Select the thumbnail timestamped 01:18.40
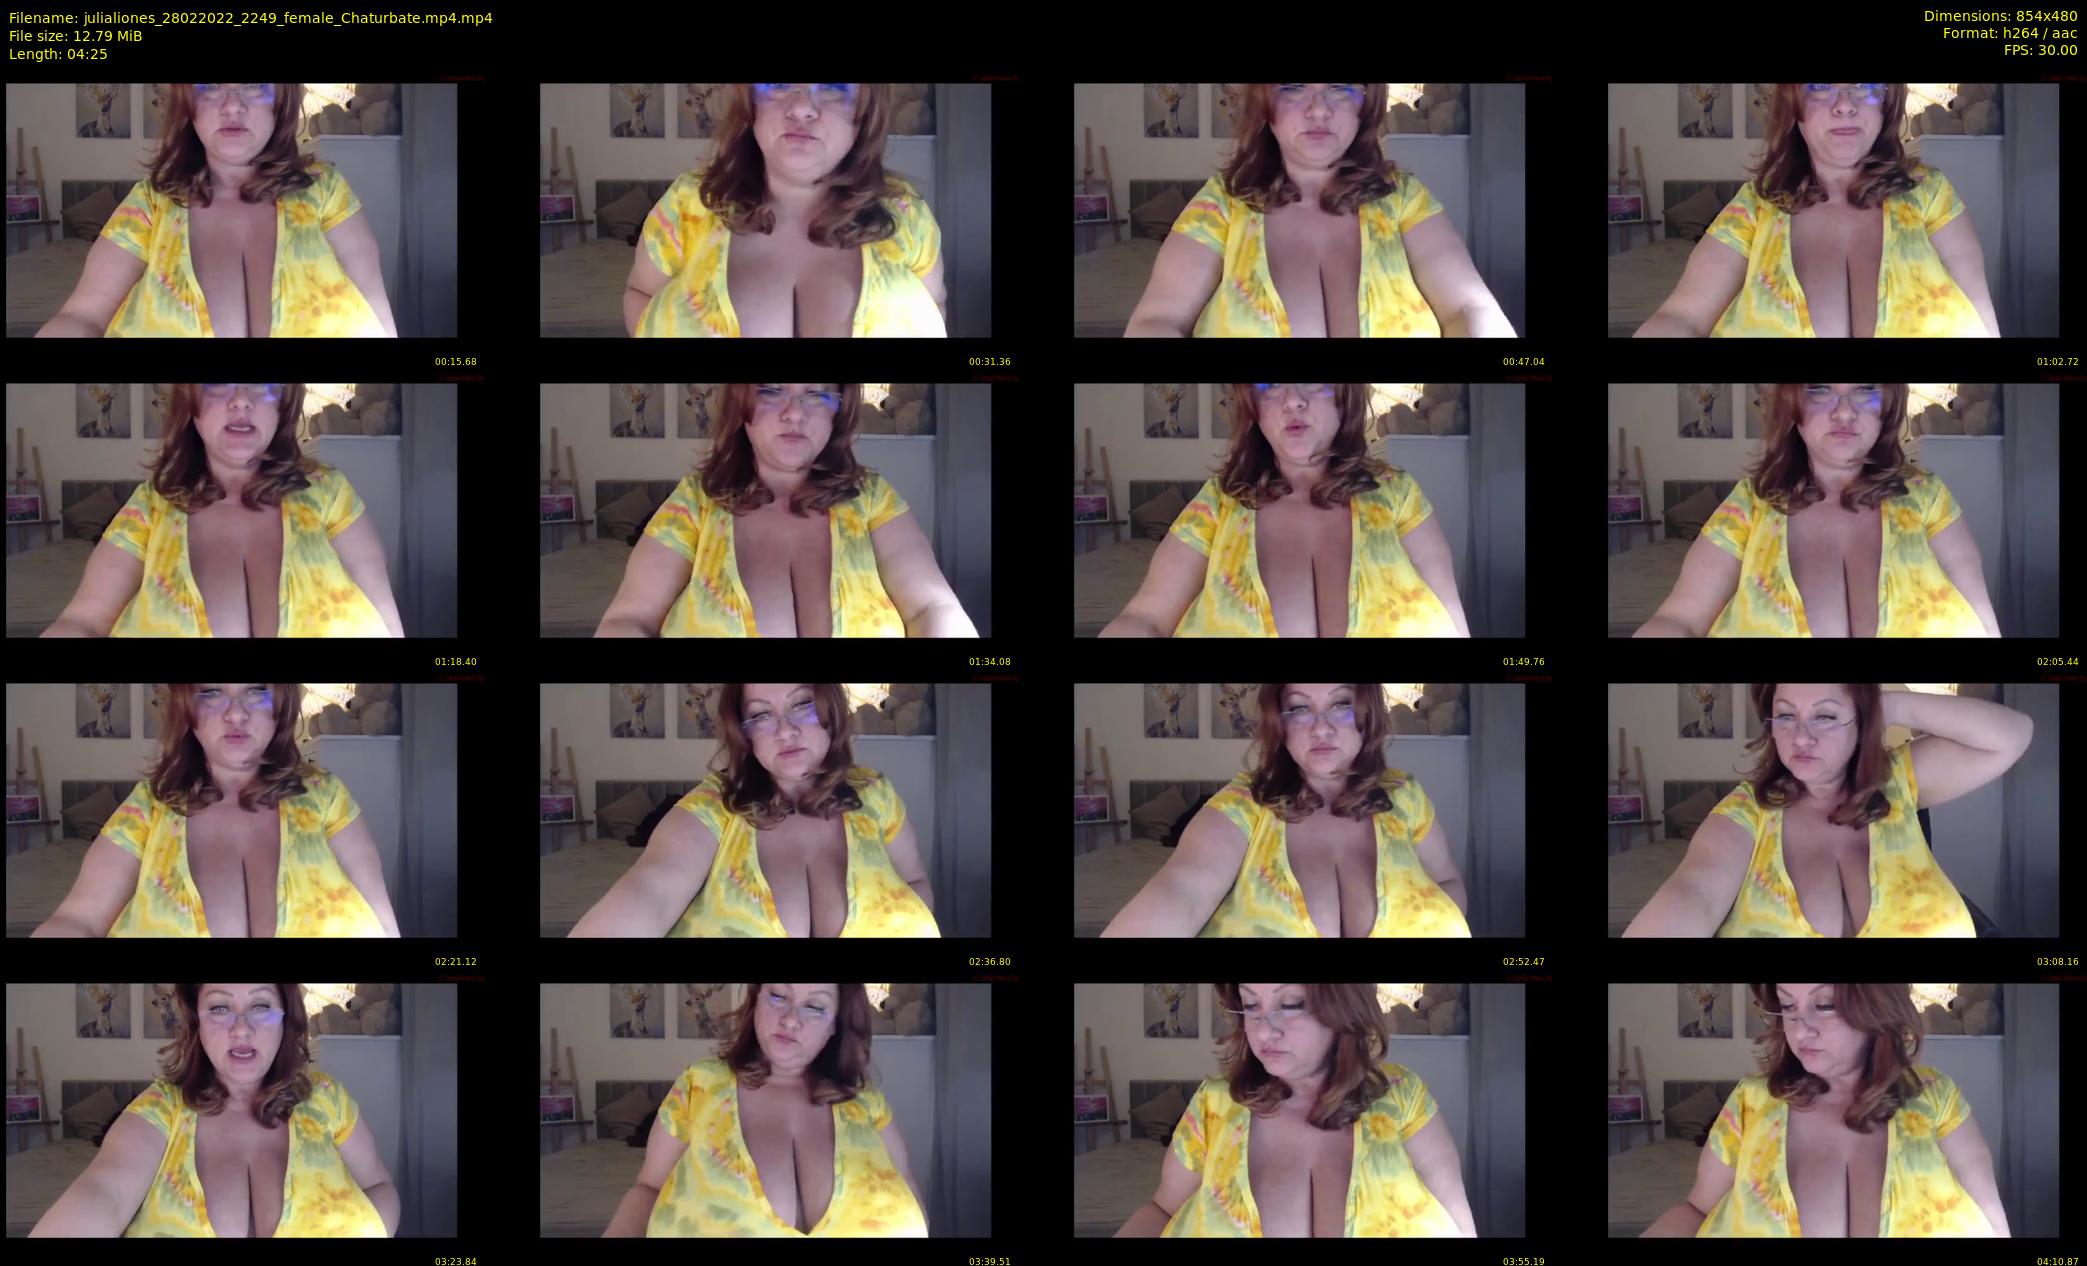The height and width of the screenshot is (1266, 2087). (231, 510)
